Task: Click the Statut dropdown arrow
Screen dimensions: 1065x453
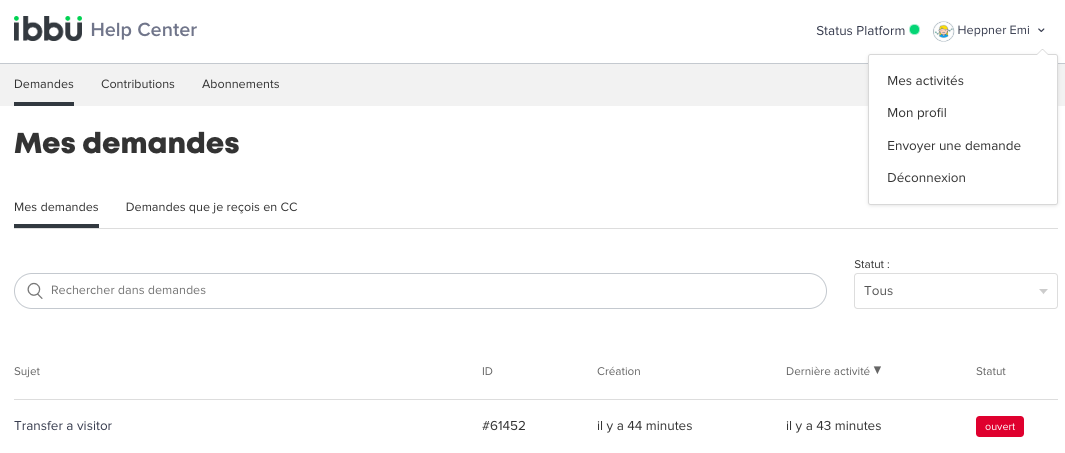Action: 1043,291
